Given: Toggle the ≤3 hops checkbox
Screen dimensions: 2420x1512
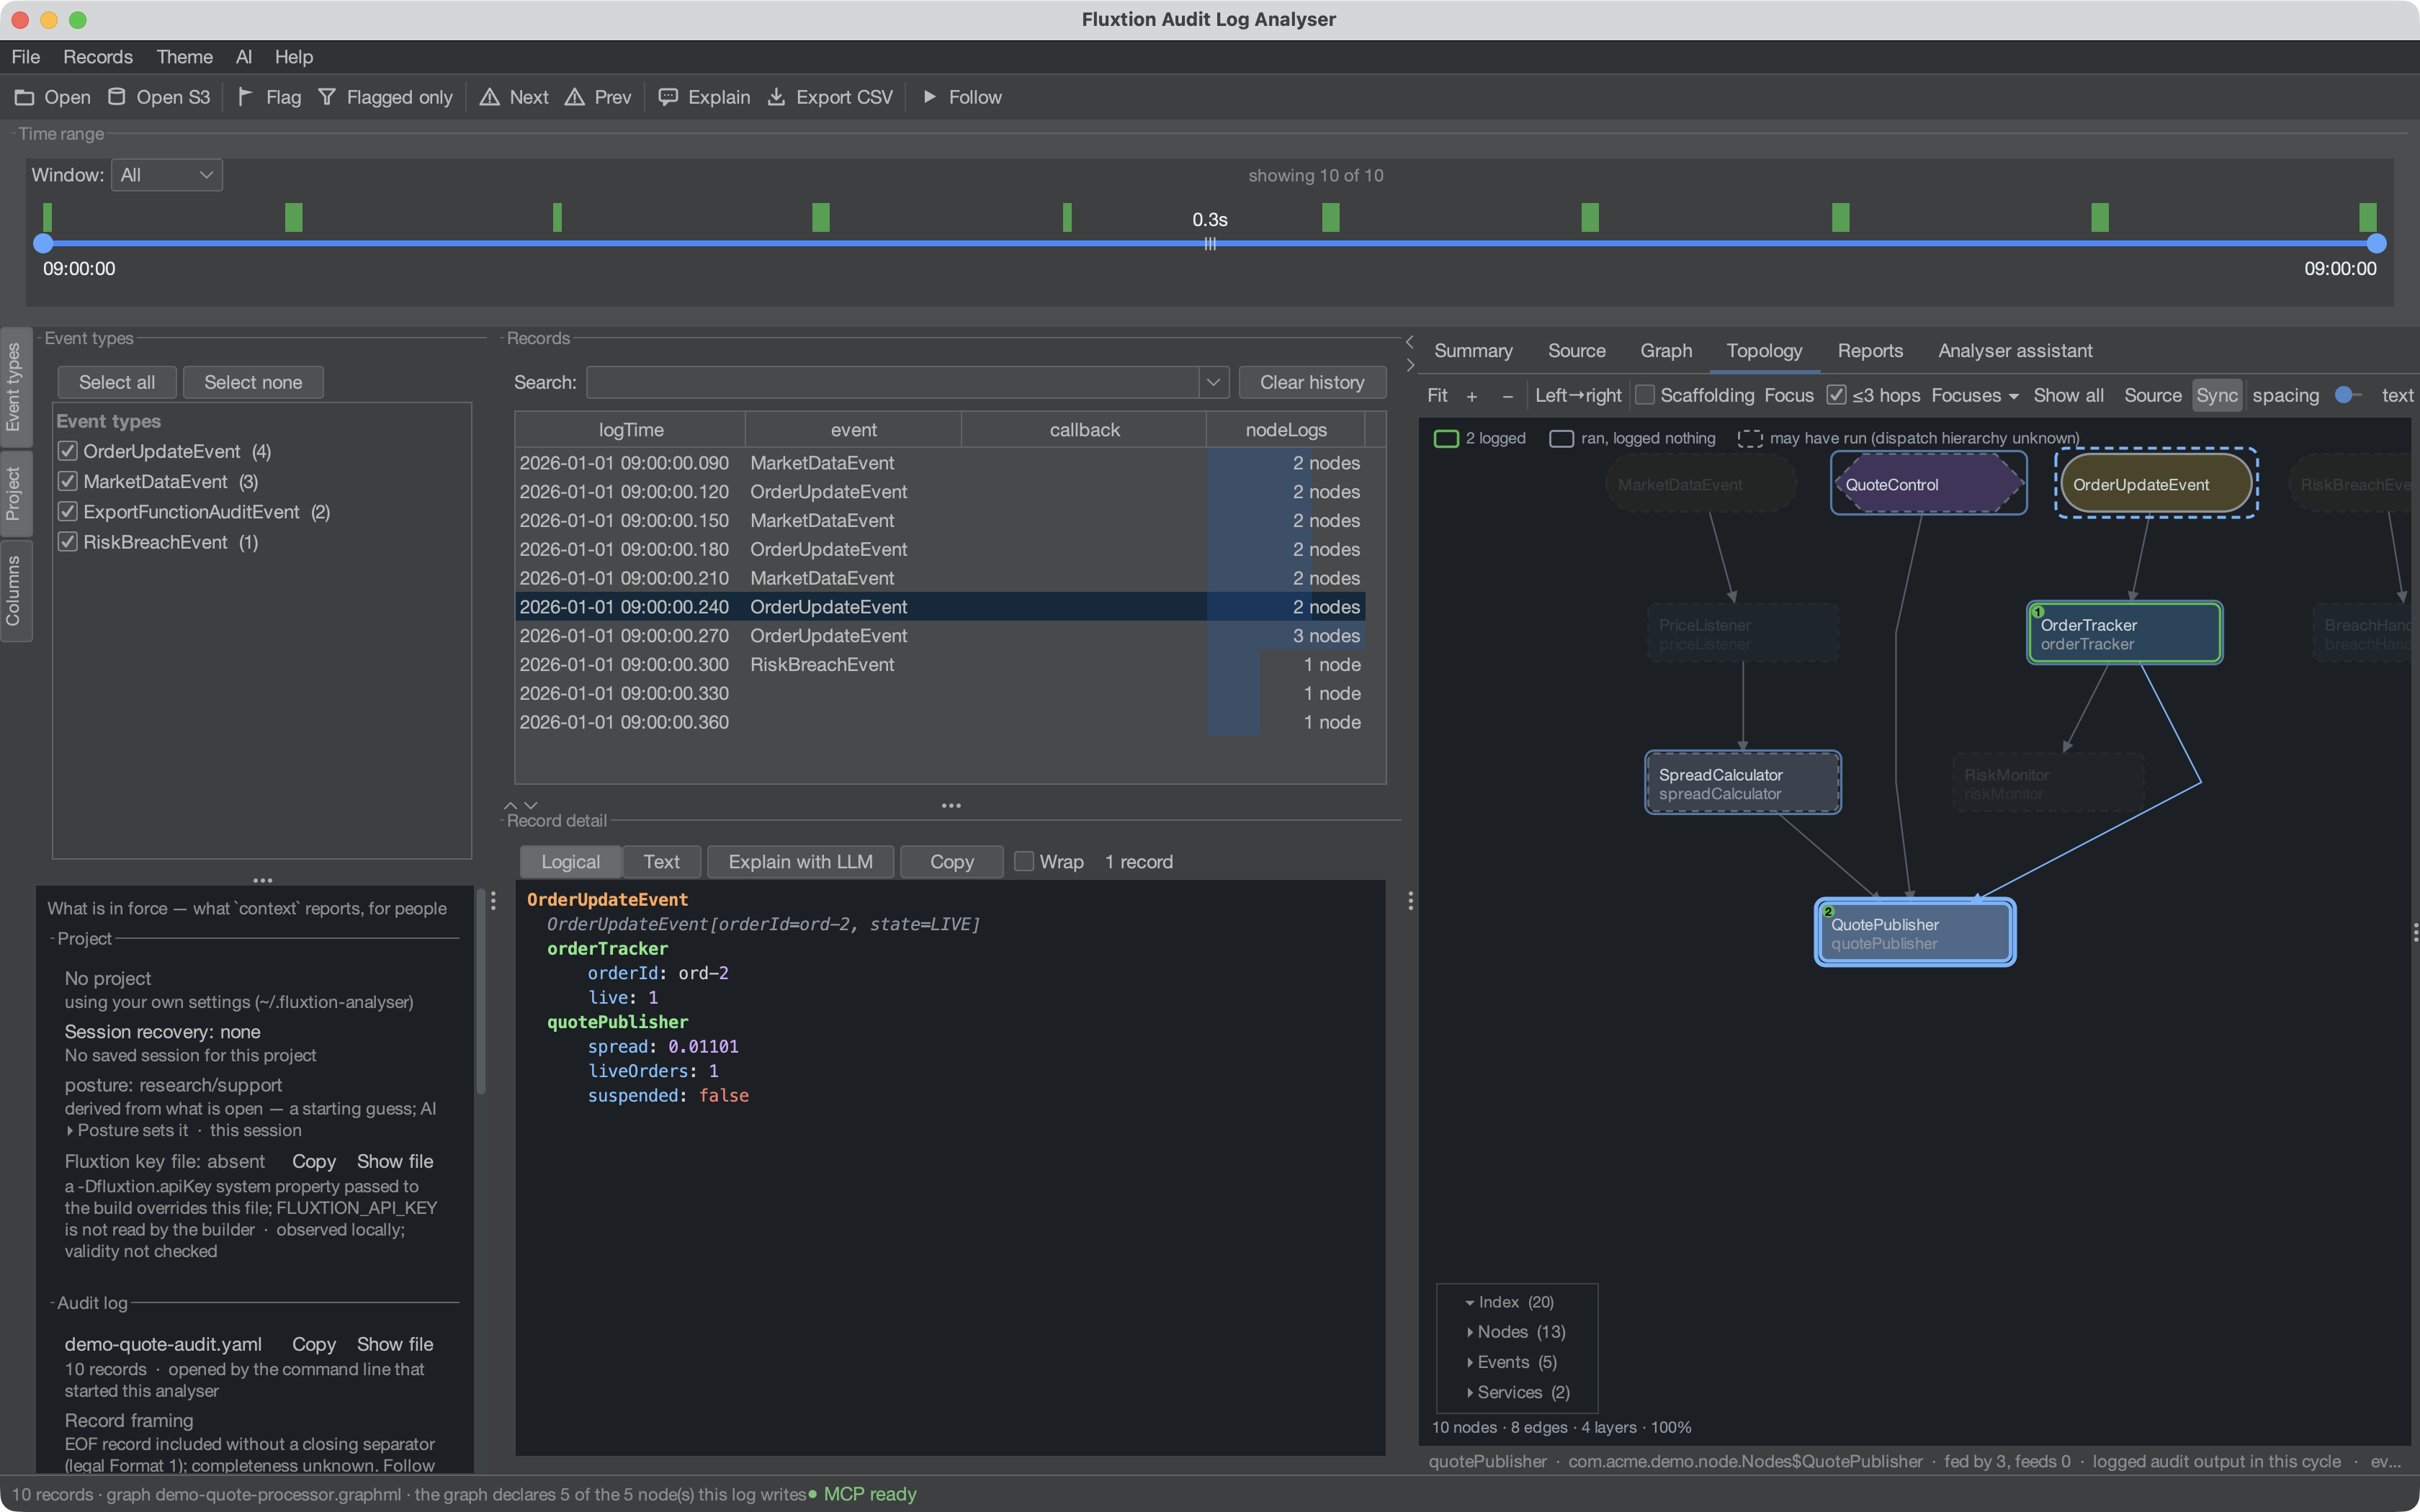Looking at the screenshot, I should coord(1836,395).
